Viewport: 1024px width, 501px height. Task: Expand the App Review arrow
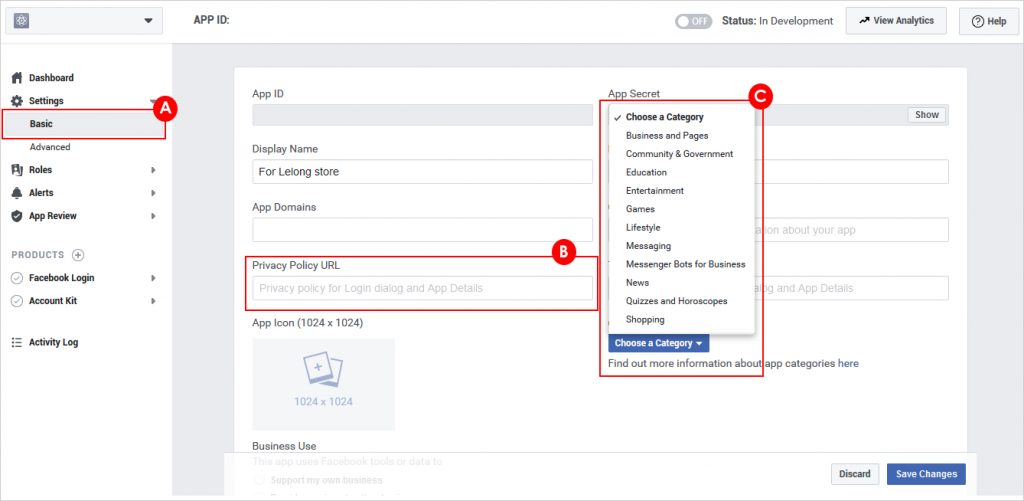click(153, 216)
